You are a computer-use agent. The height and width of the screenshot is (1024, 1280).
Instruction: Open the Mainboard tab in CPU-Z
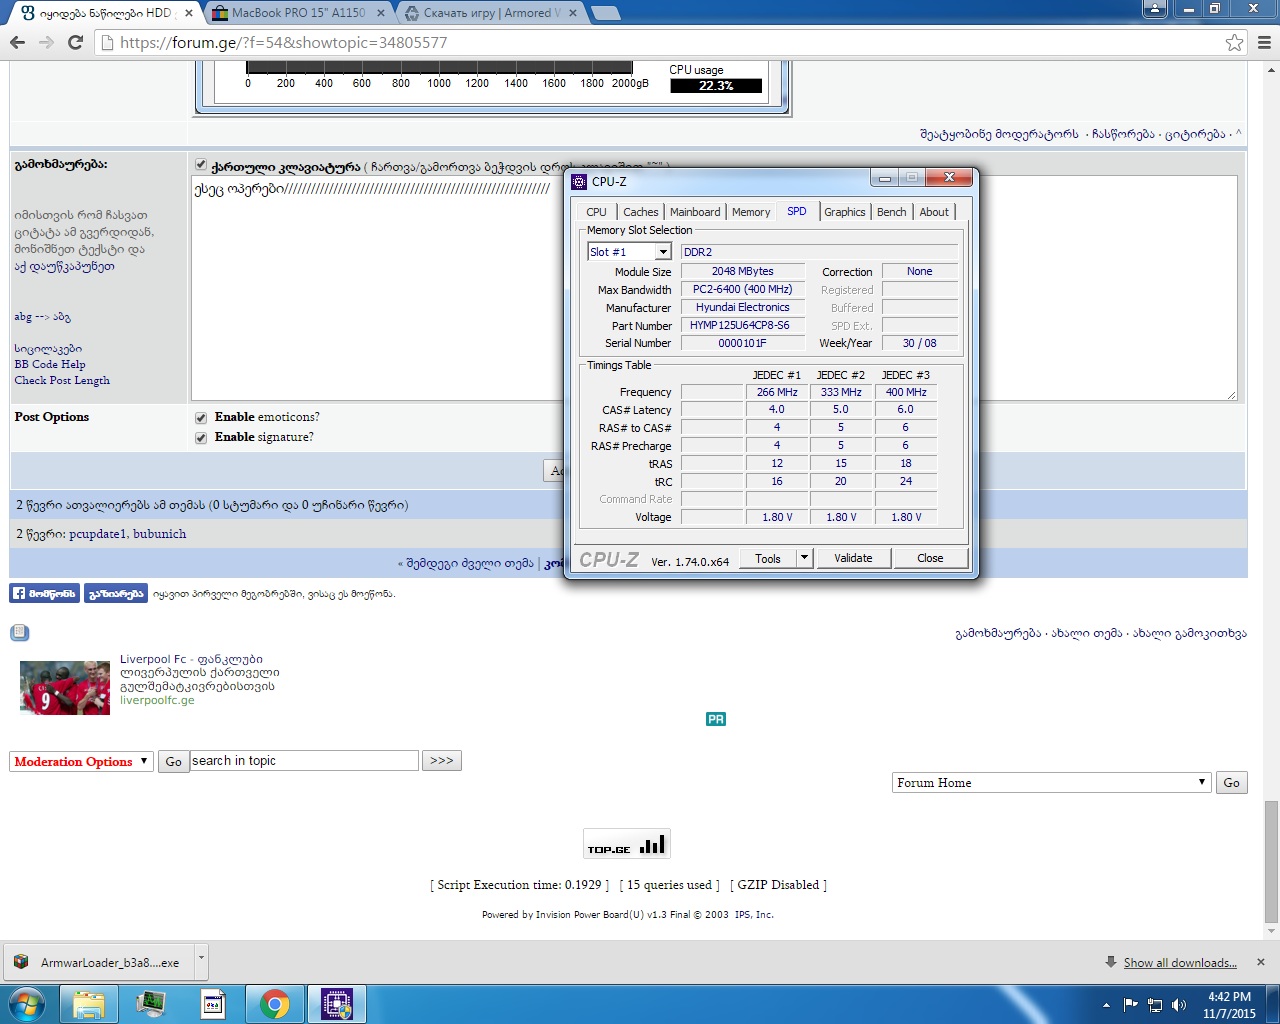(695, 212)
